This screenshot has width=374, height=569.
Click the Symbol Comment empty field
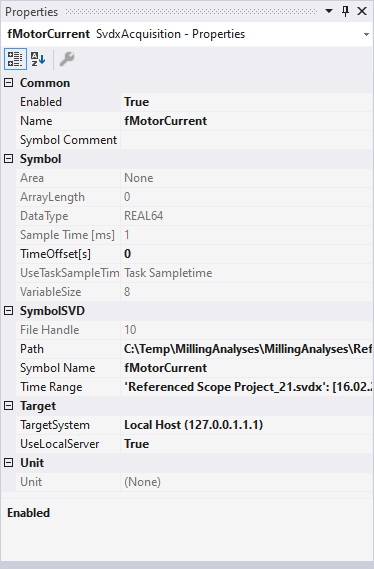coord(247,140)
